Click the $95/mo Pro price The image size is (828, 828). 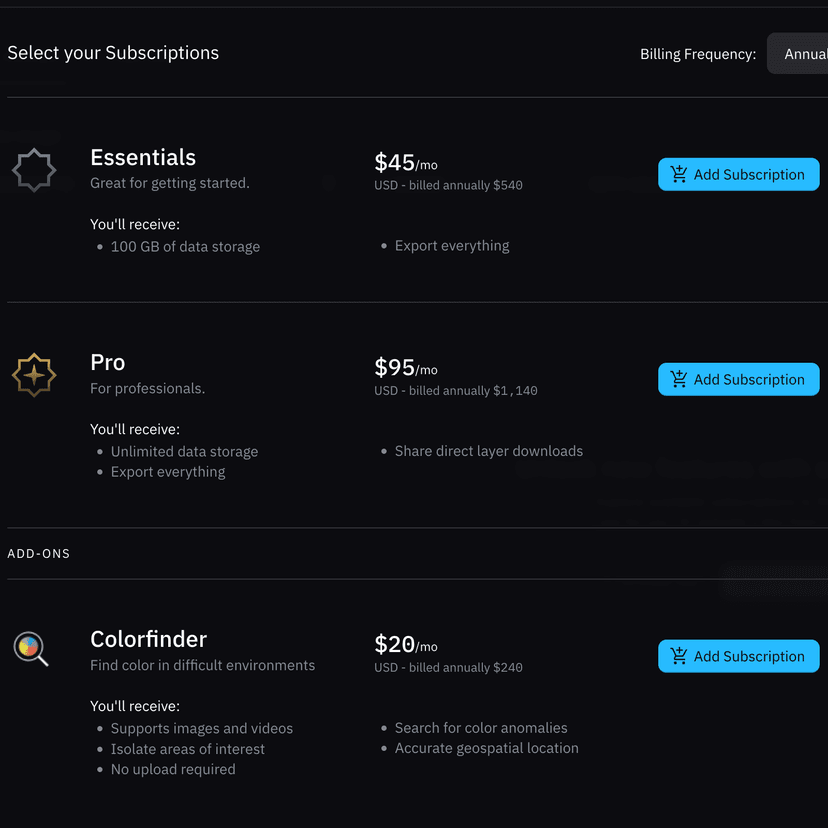tap(405, 368)
